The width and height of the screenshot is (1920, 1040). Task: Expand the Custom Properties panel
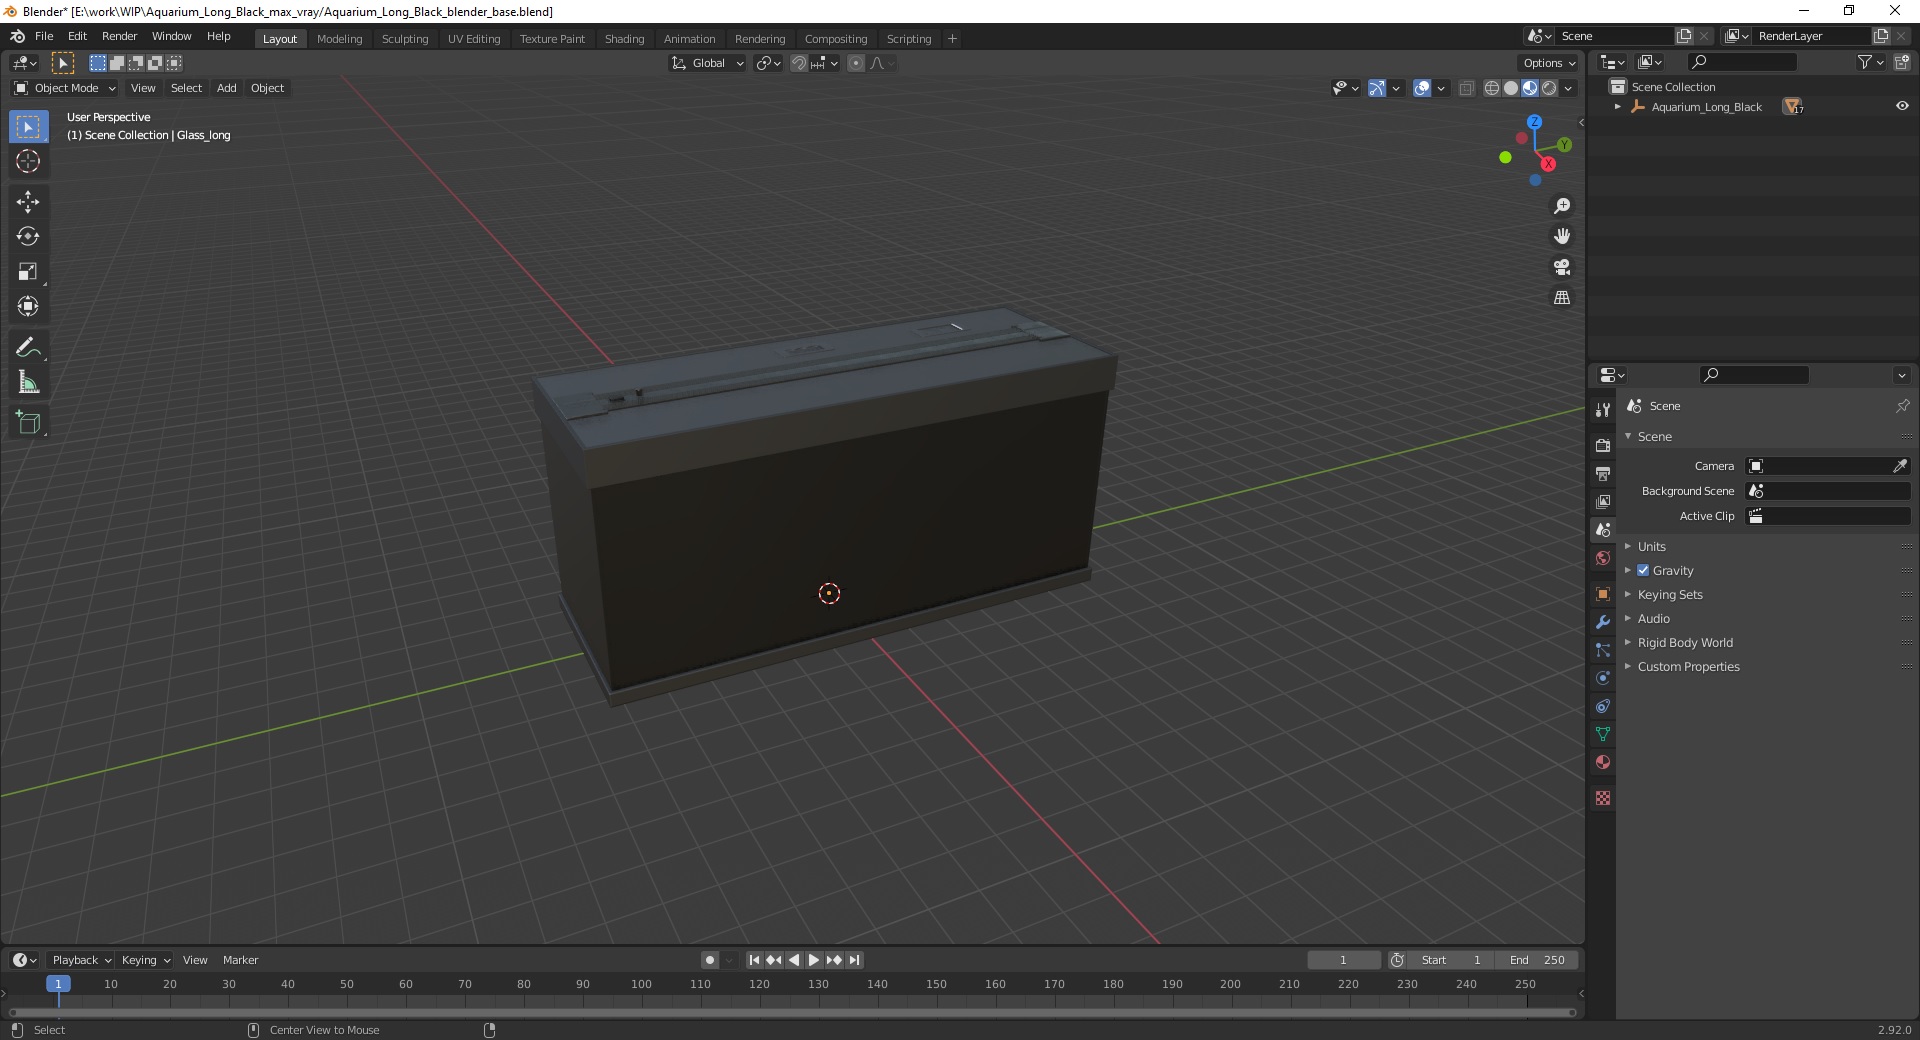(1688, 666)
